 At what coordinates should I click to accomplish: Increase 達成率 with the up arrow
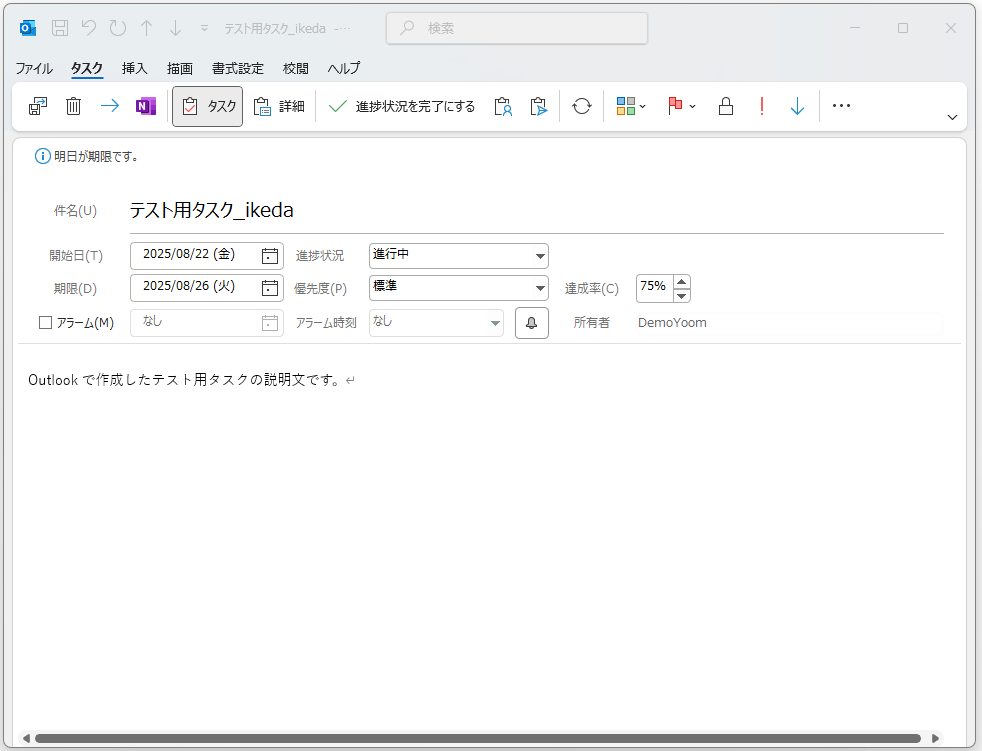(682, 282)
